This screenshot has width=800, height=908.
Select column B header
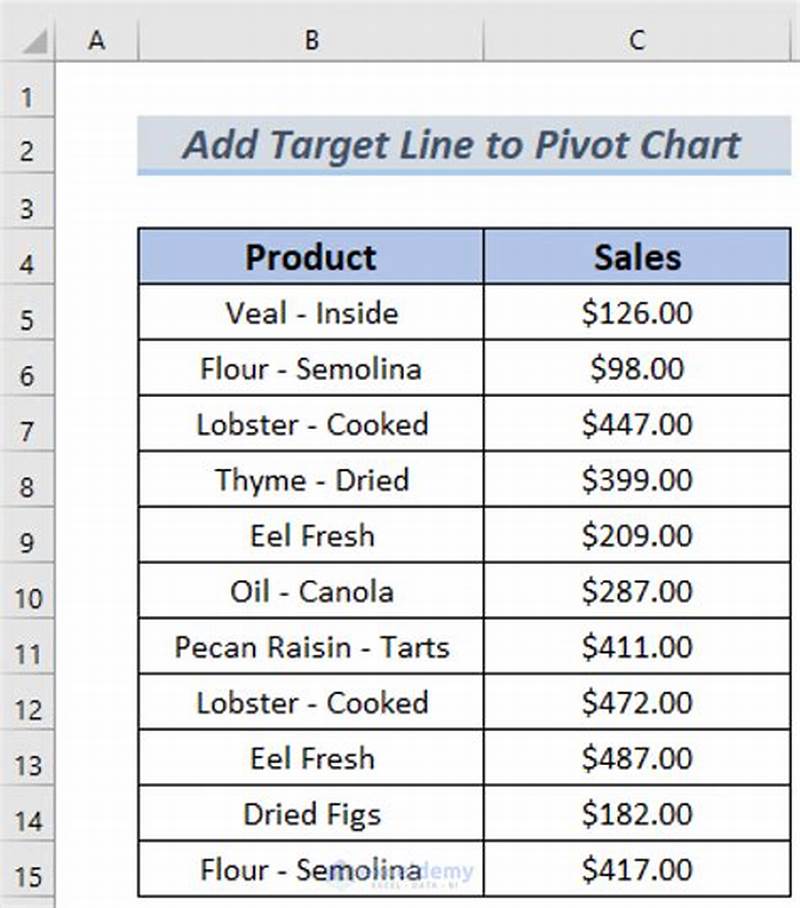312,41
